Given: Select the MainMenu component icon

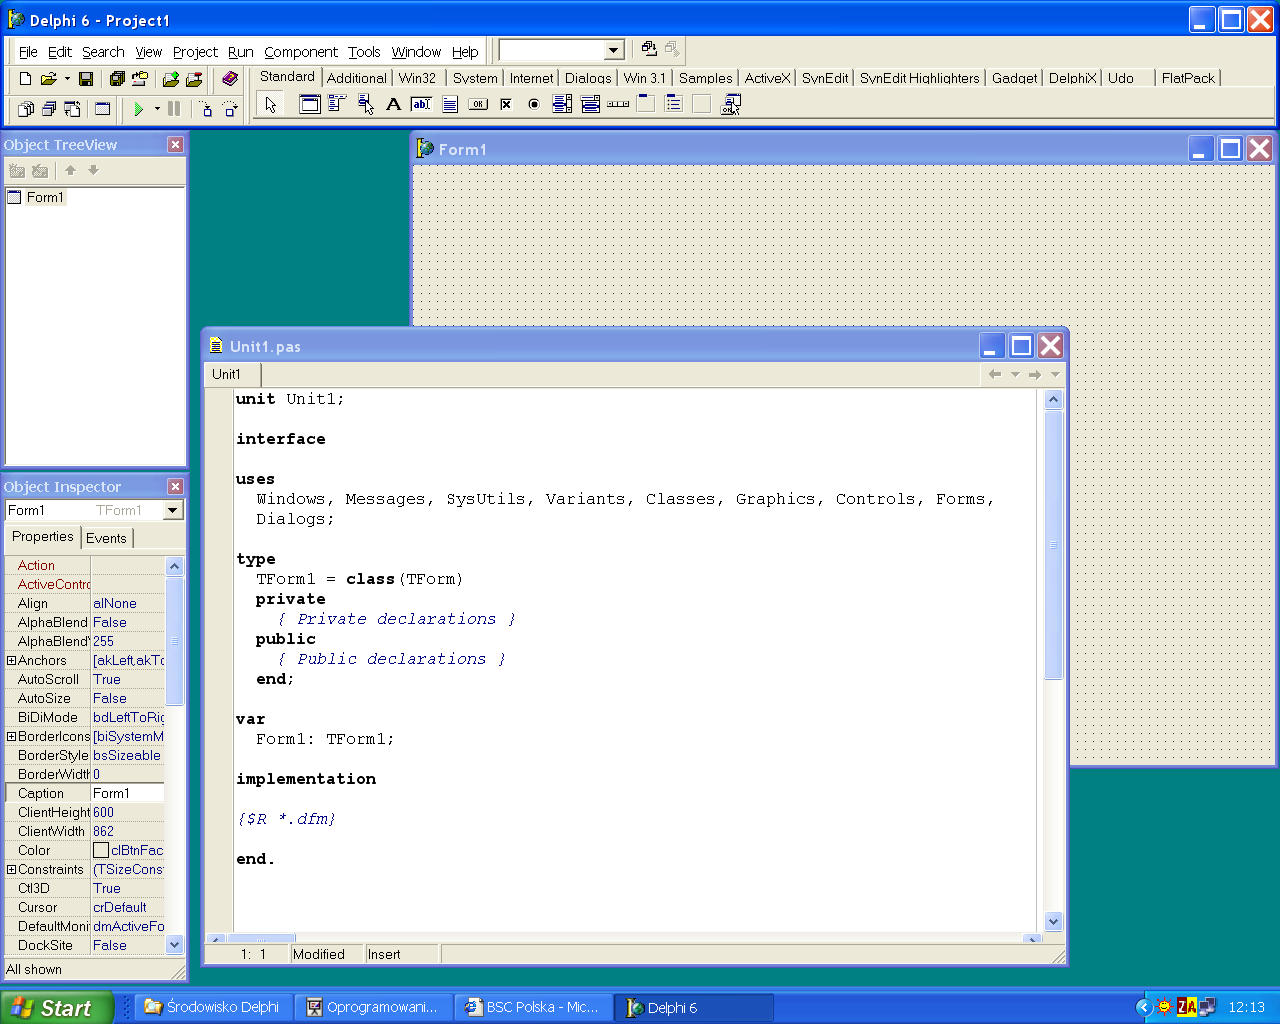Looking at the screenshot, I should click(x=338, y=104).
